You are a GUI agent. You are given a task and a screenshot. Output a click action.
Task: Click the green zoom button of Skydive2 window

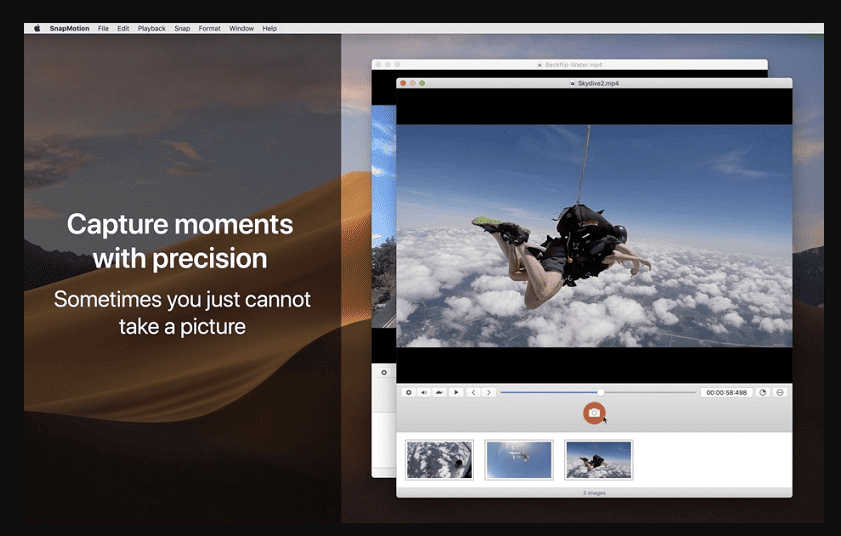pos(422,83)
